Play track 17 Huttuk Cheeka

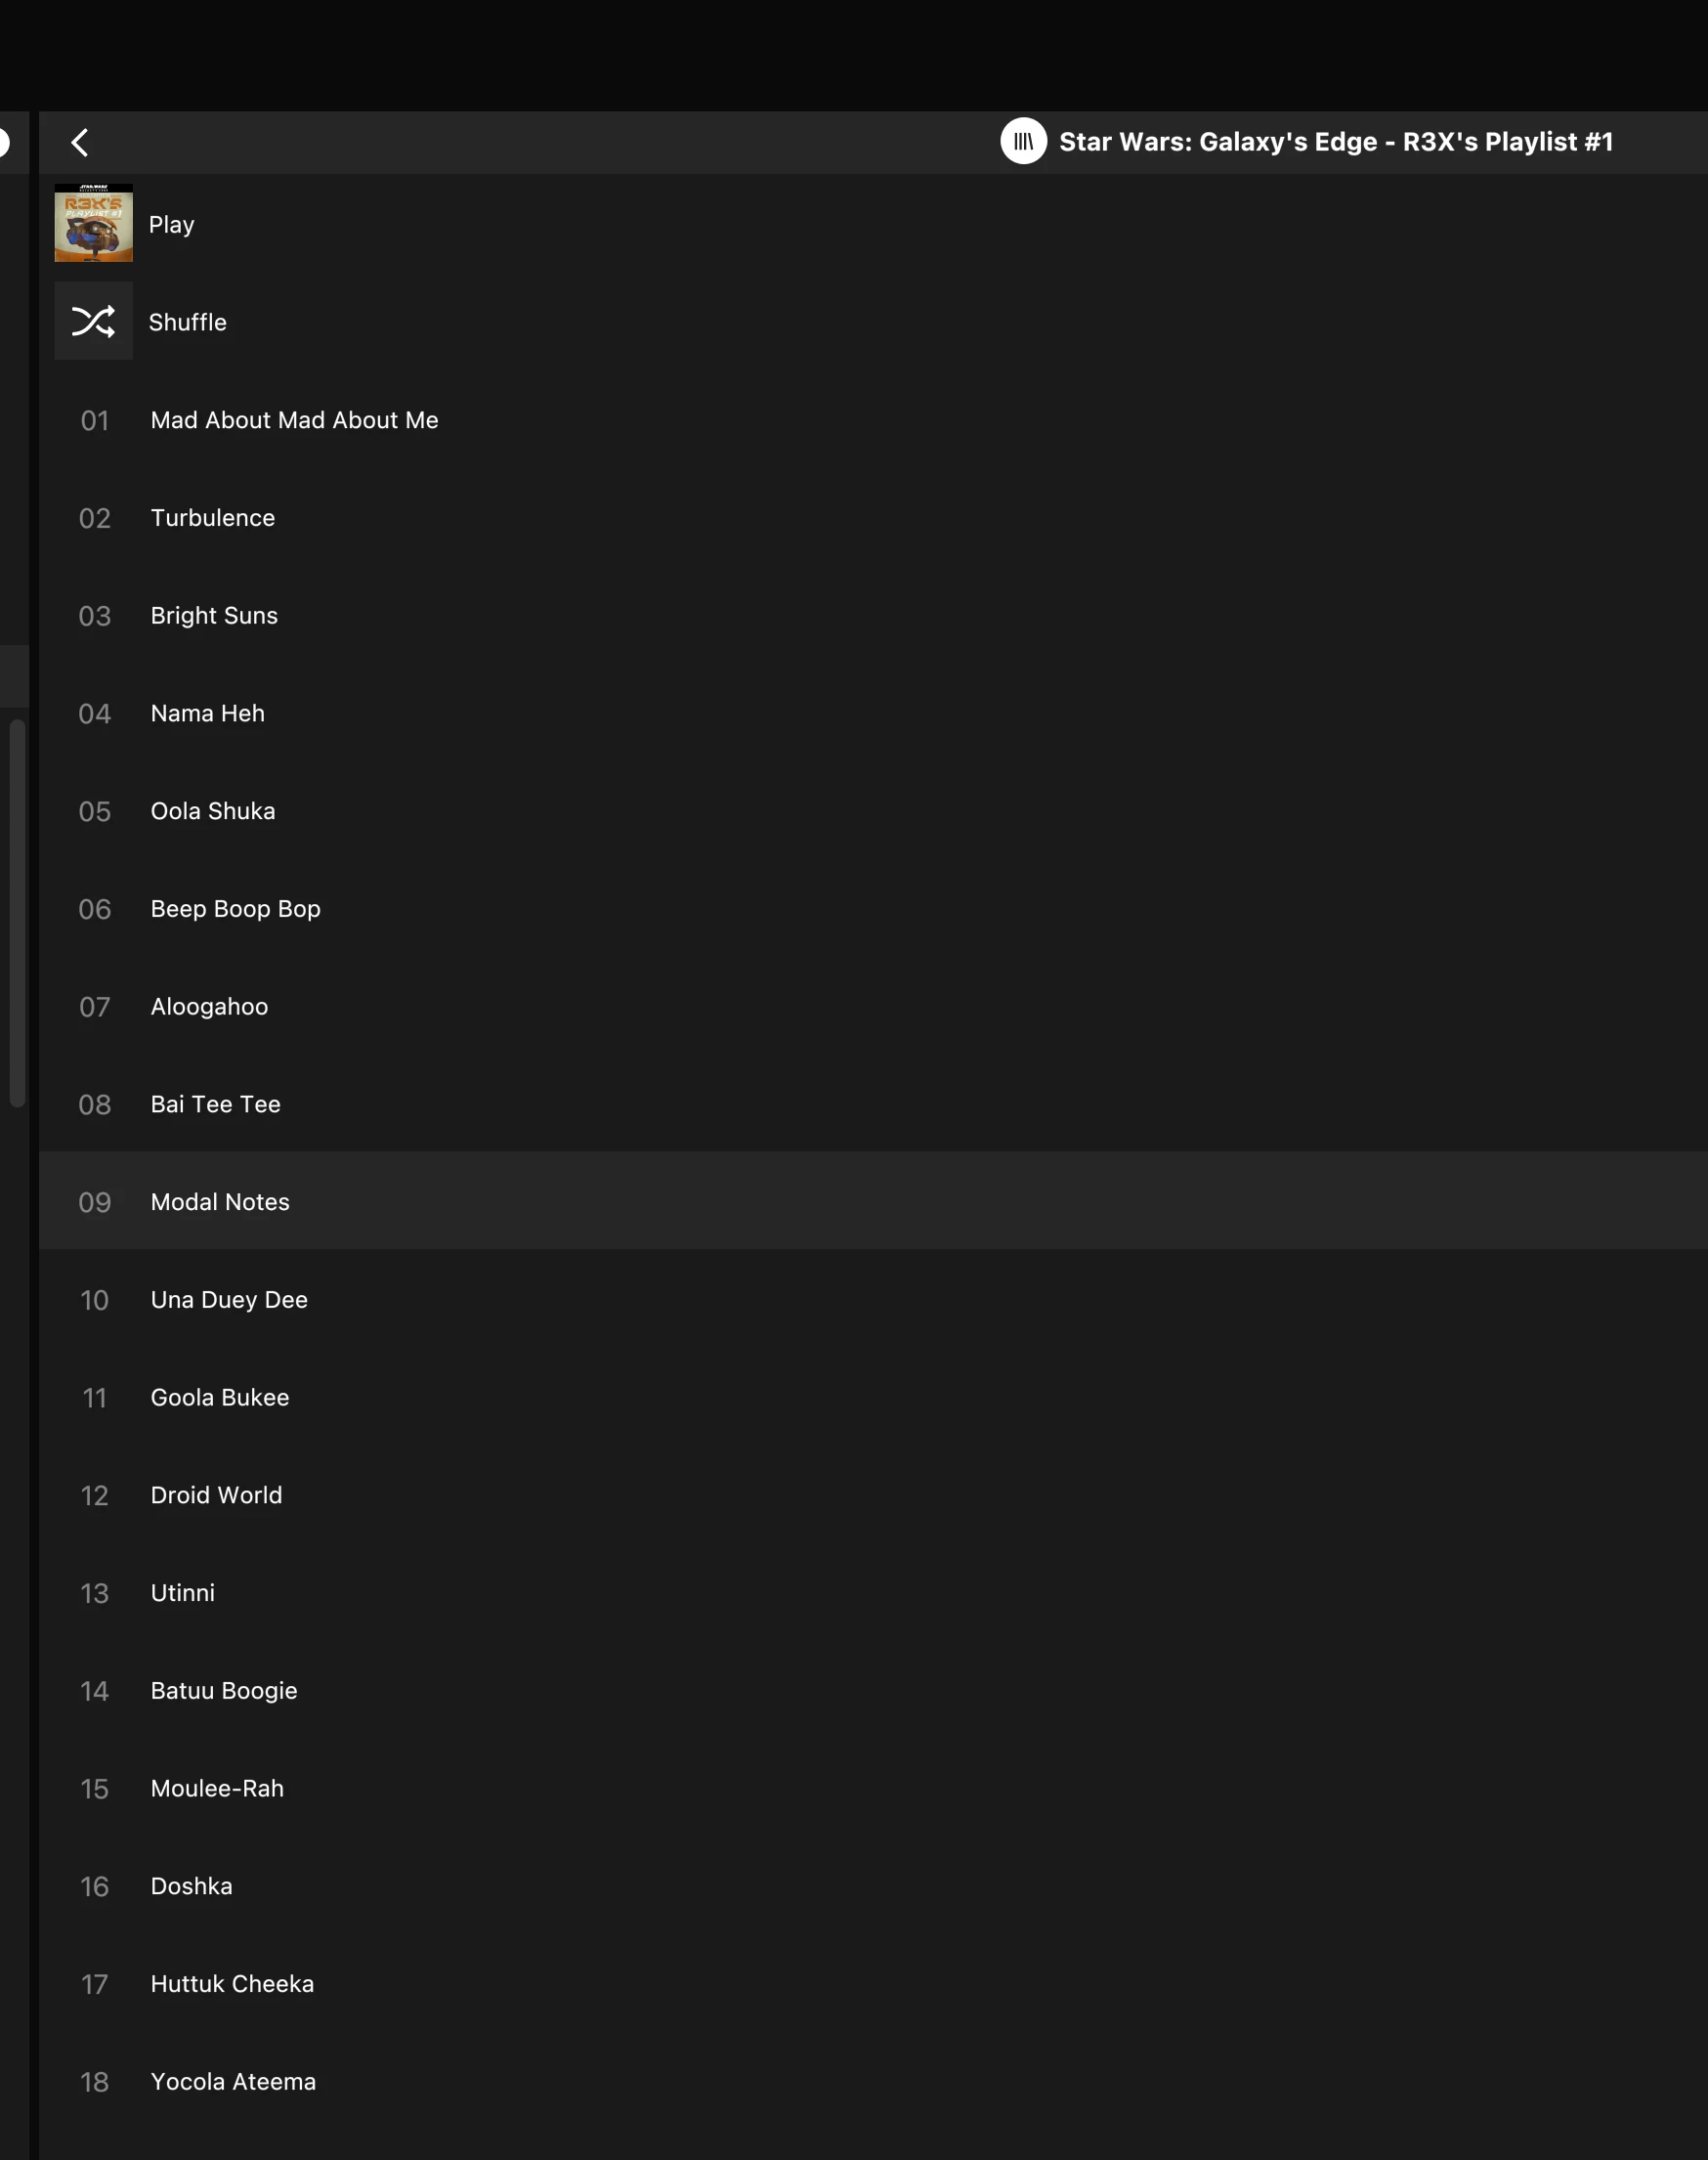point(232,1984)
